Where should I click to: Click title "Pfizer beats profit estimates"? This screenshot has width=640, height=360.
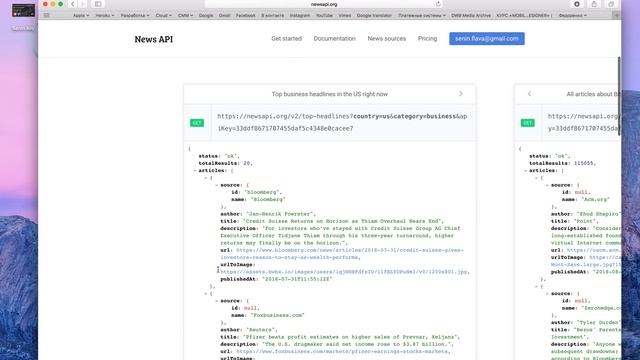(351, 337)
